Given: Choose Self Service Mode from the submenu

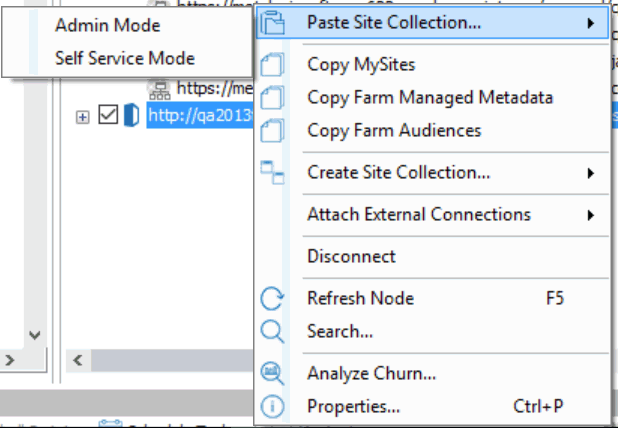Looking at the screenshot, I should pos(124,58).
